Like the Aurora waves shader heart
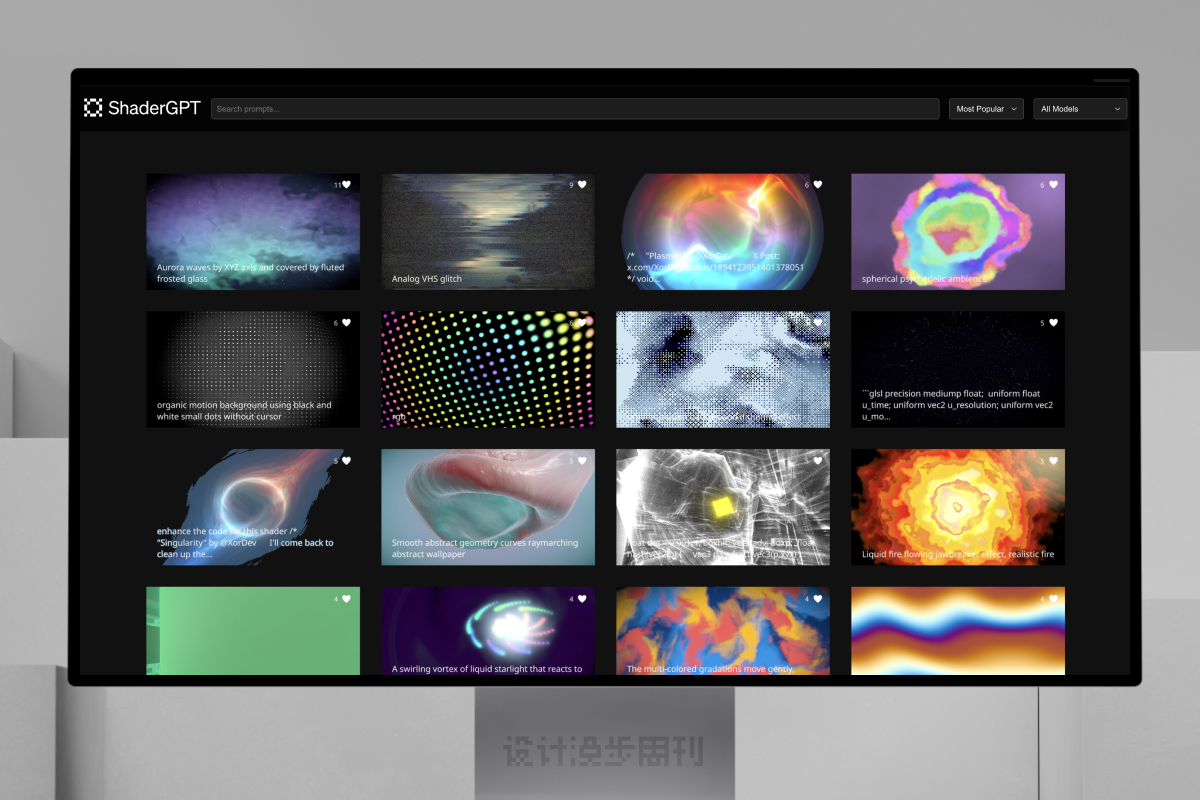 click(x=347, y=185)
